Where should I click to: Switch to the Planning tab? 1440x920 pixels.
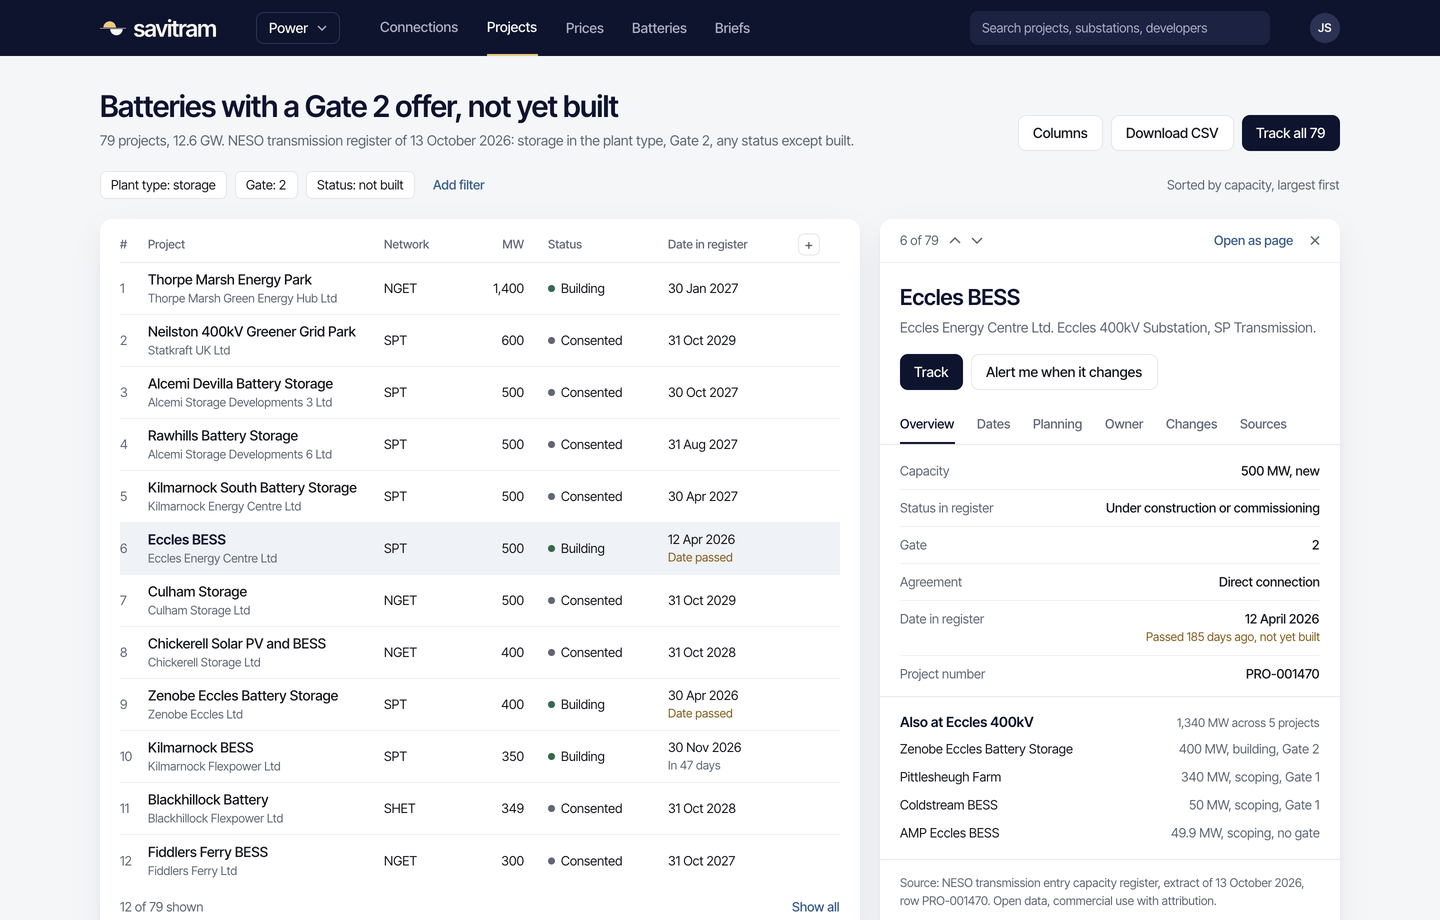[1057, 424]
